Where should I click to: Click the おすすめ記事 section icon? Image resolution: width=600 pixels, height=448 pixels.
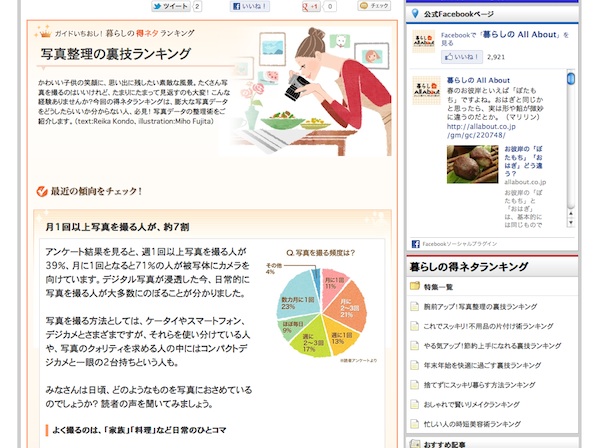click(414, 444)
